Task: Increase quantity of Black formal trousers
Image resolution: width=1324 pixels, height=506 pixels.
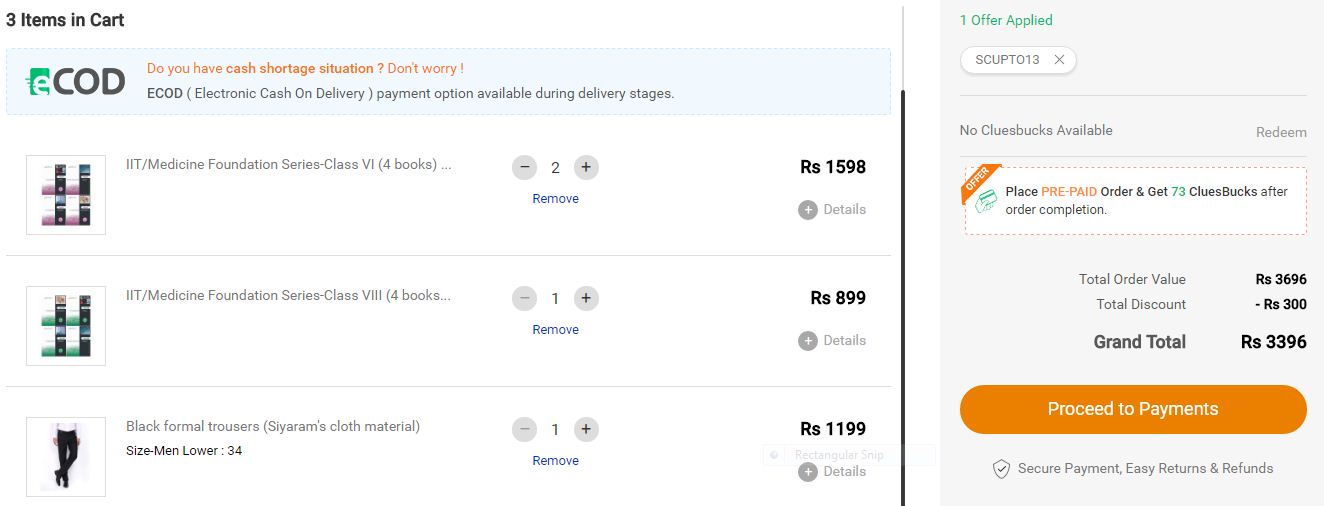Action: (586, 429)
